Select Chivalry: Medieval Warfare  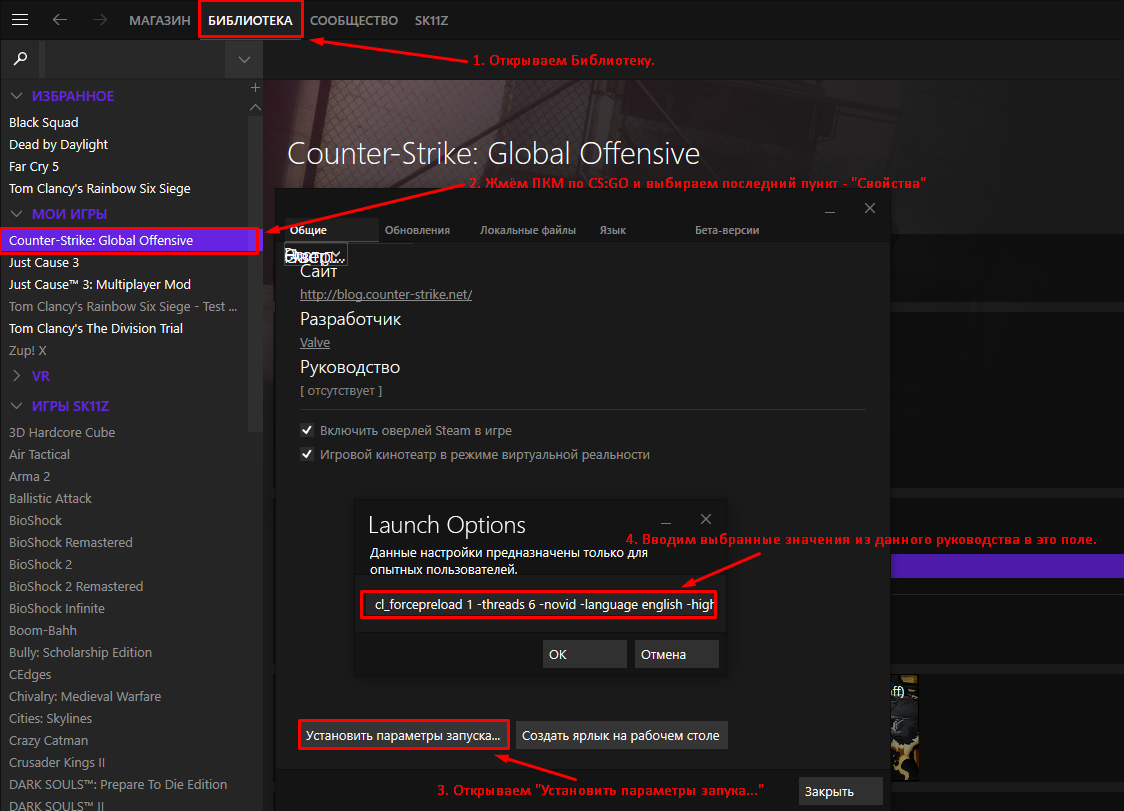pos(85,697)
